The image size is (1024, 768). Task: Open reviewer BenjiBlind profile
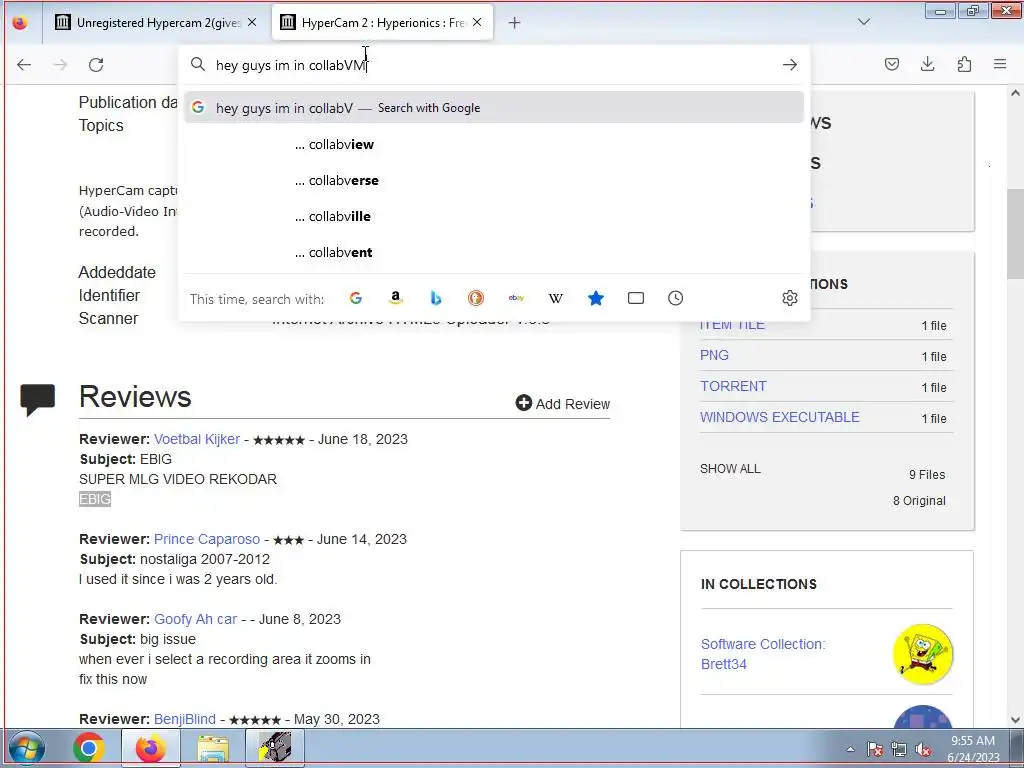click(184, 719)
